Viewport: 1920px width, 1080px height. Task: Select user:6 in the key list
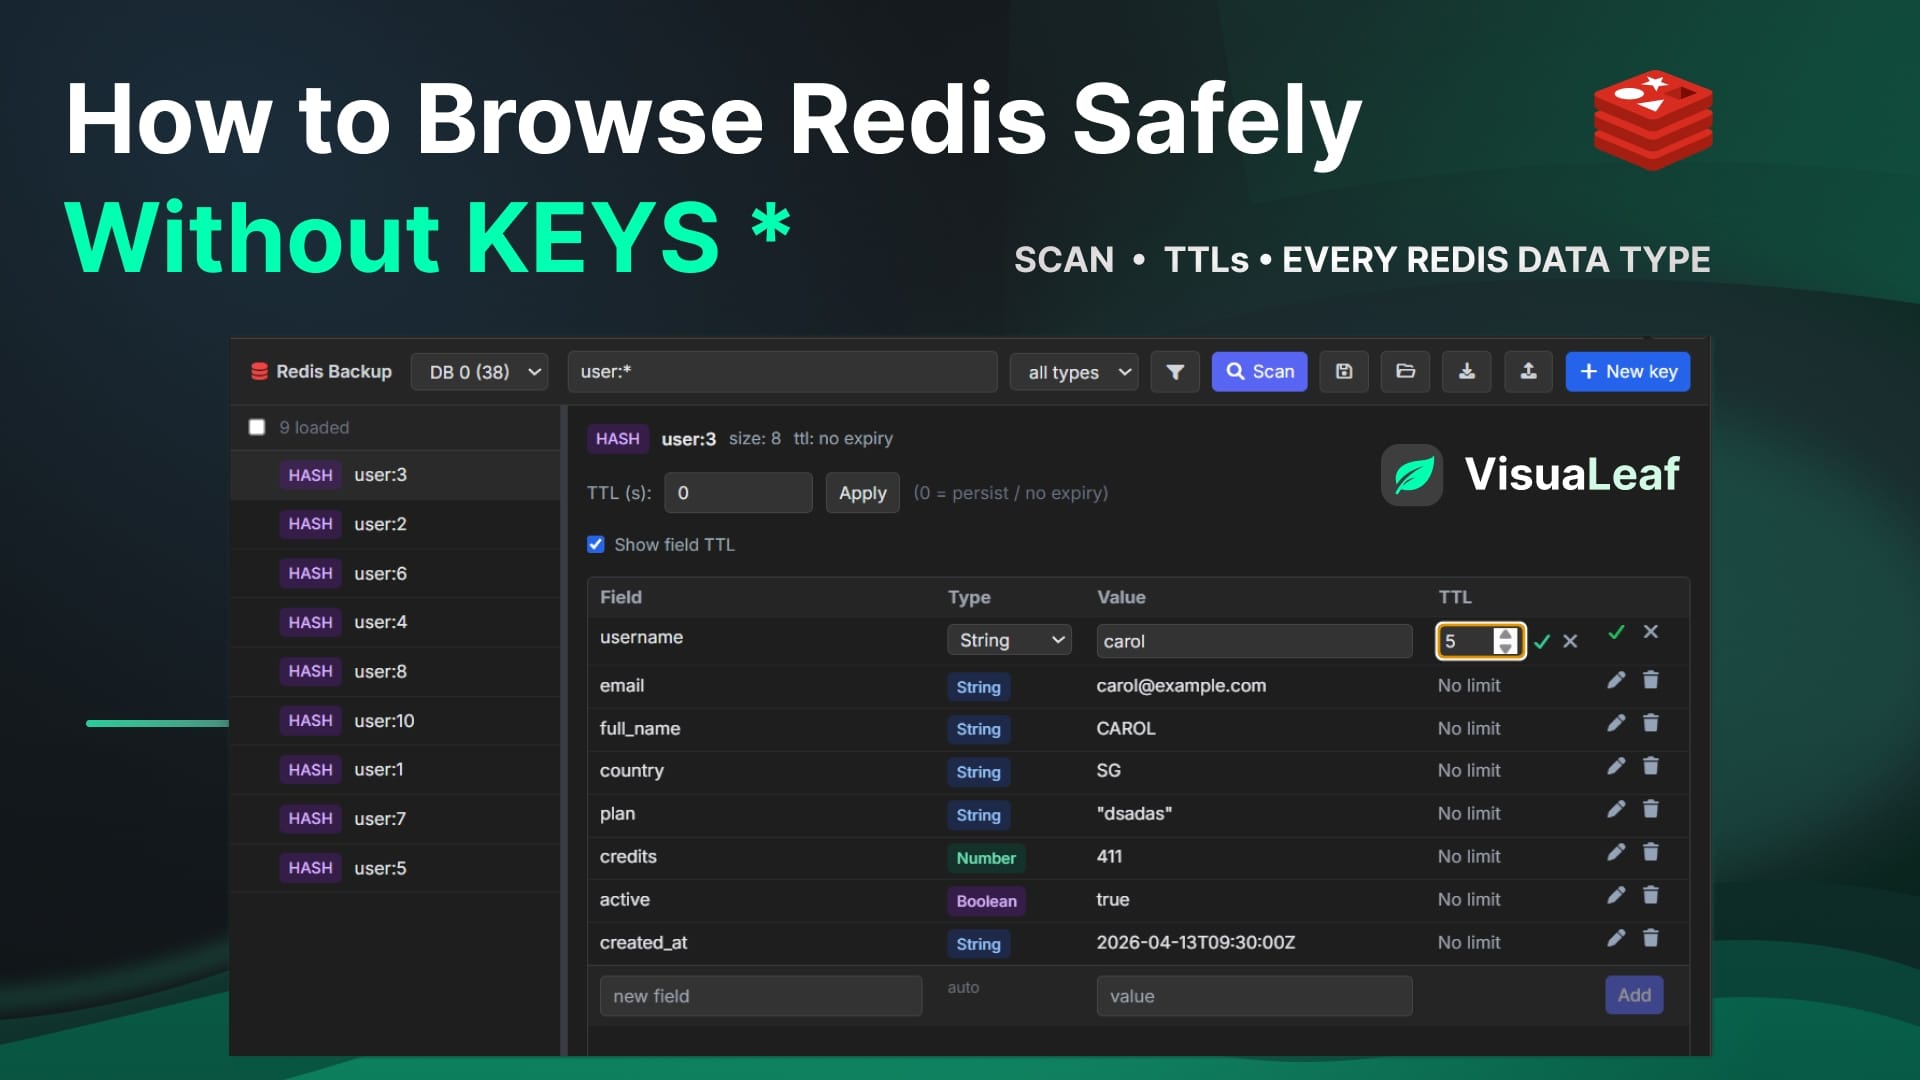pyautogui.click(x=396, y=573)
